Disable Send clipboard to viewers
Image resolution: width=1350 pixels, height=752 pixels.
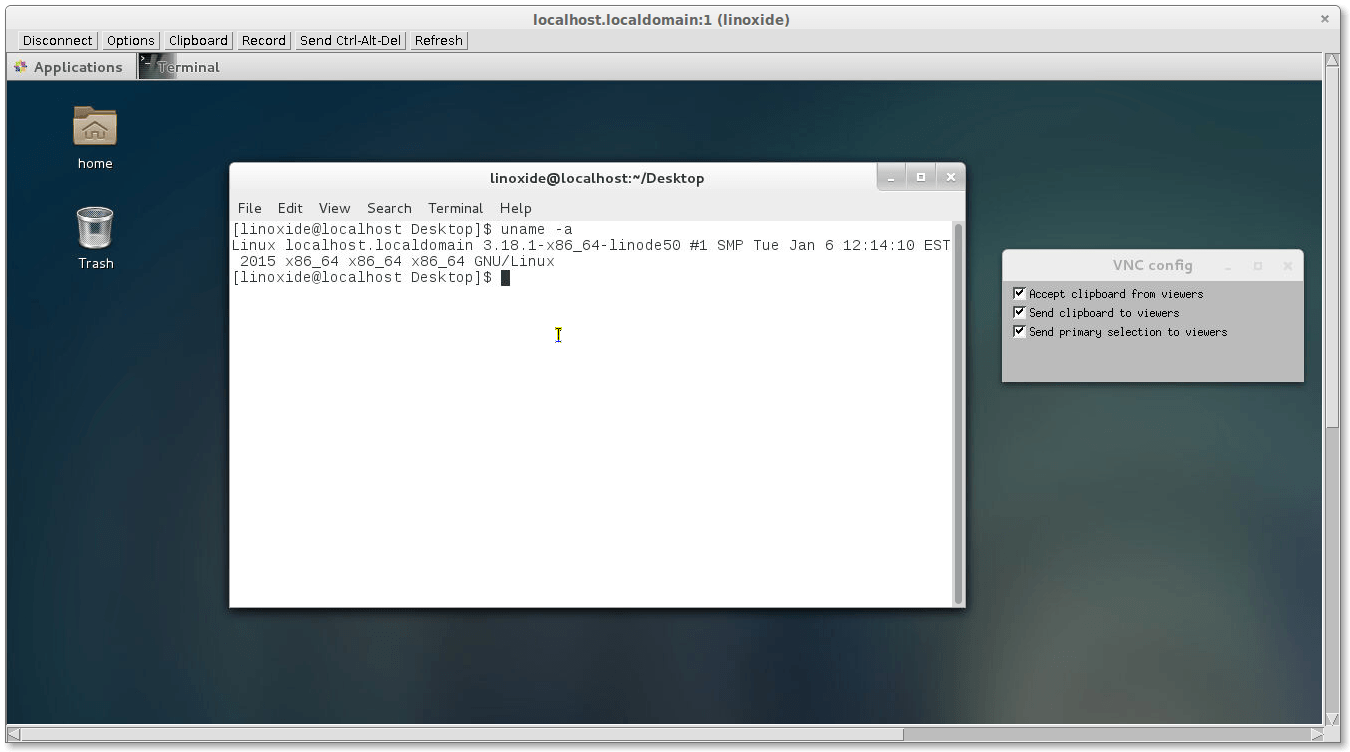tap(1019, 312)
